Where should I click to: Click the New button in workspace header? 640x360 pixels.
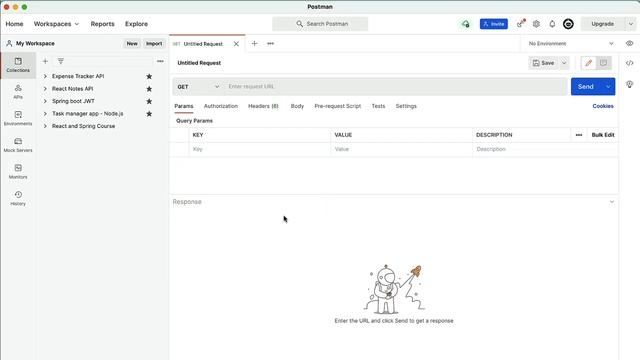pos(132,44)
